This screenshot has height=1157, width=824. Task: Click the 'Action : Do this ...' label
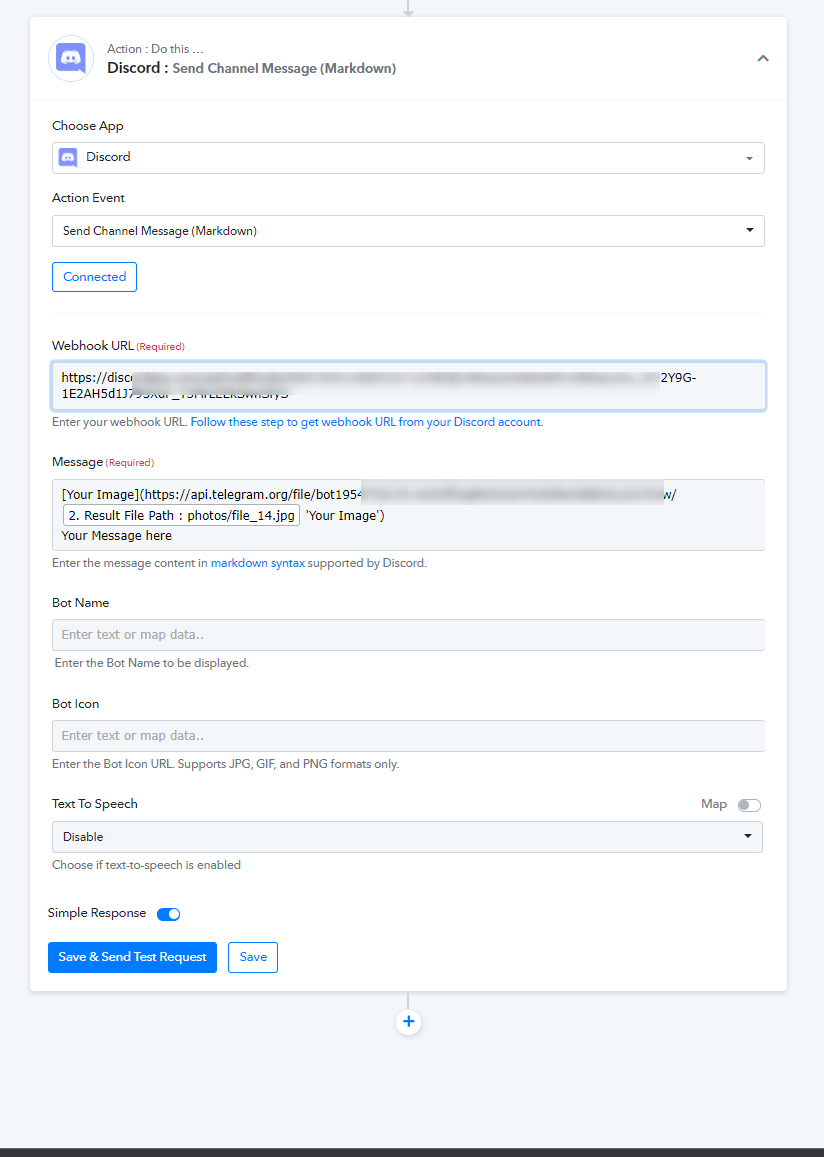click(155, 49)
